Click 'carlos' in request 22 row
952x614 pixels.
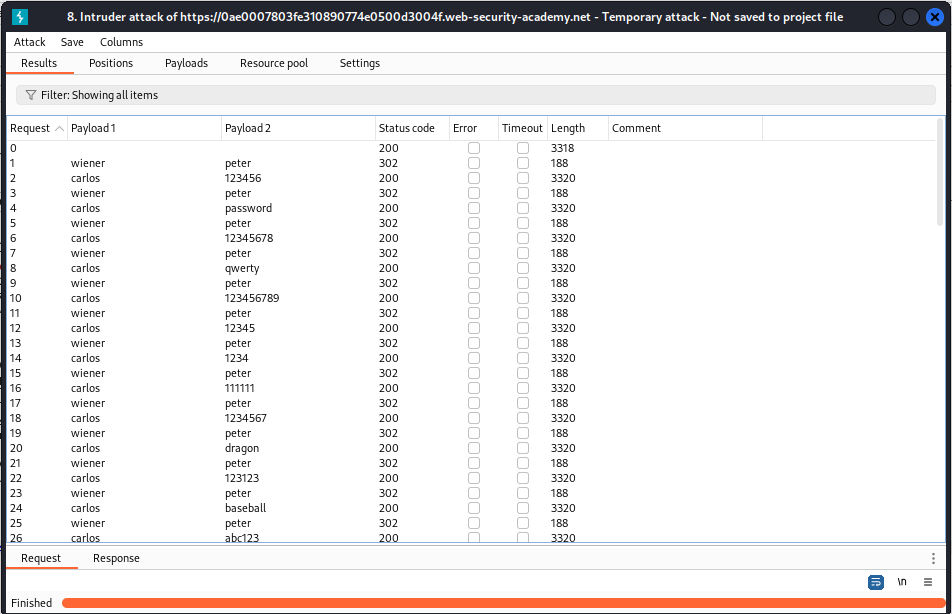point(85,478)
